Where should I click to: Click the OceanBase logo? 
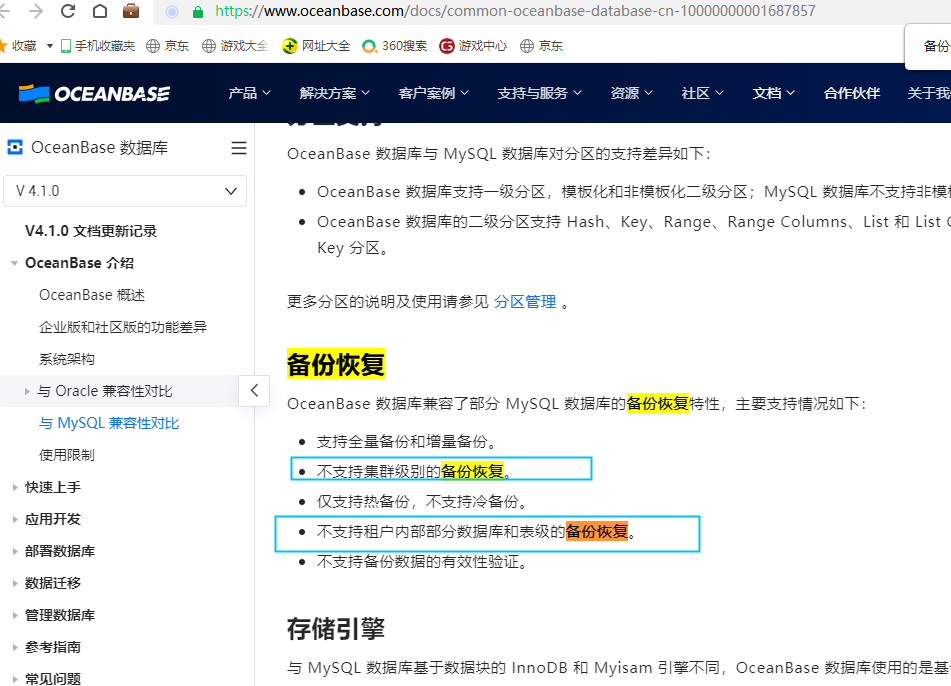[94, 93]
